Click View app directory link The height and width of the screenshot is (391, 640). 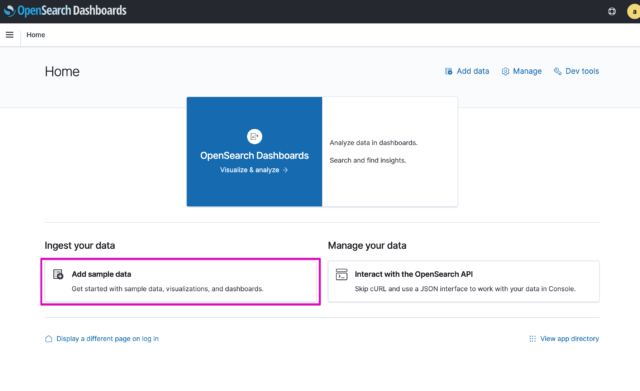pos(569,339)
